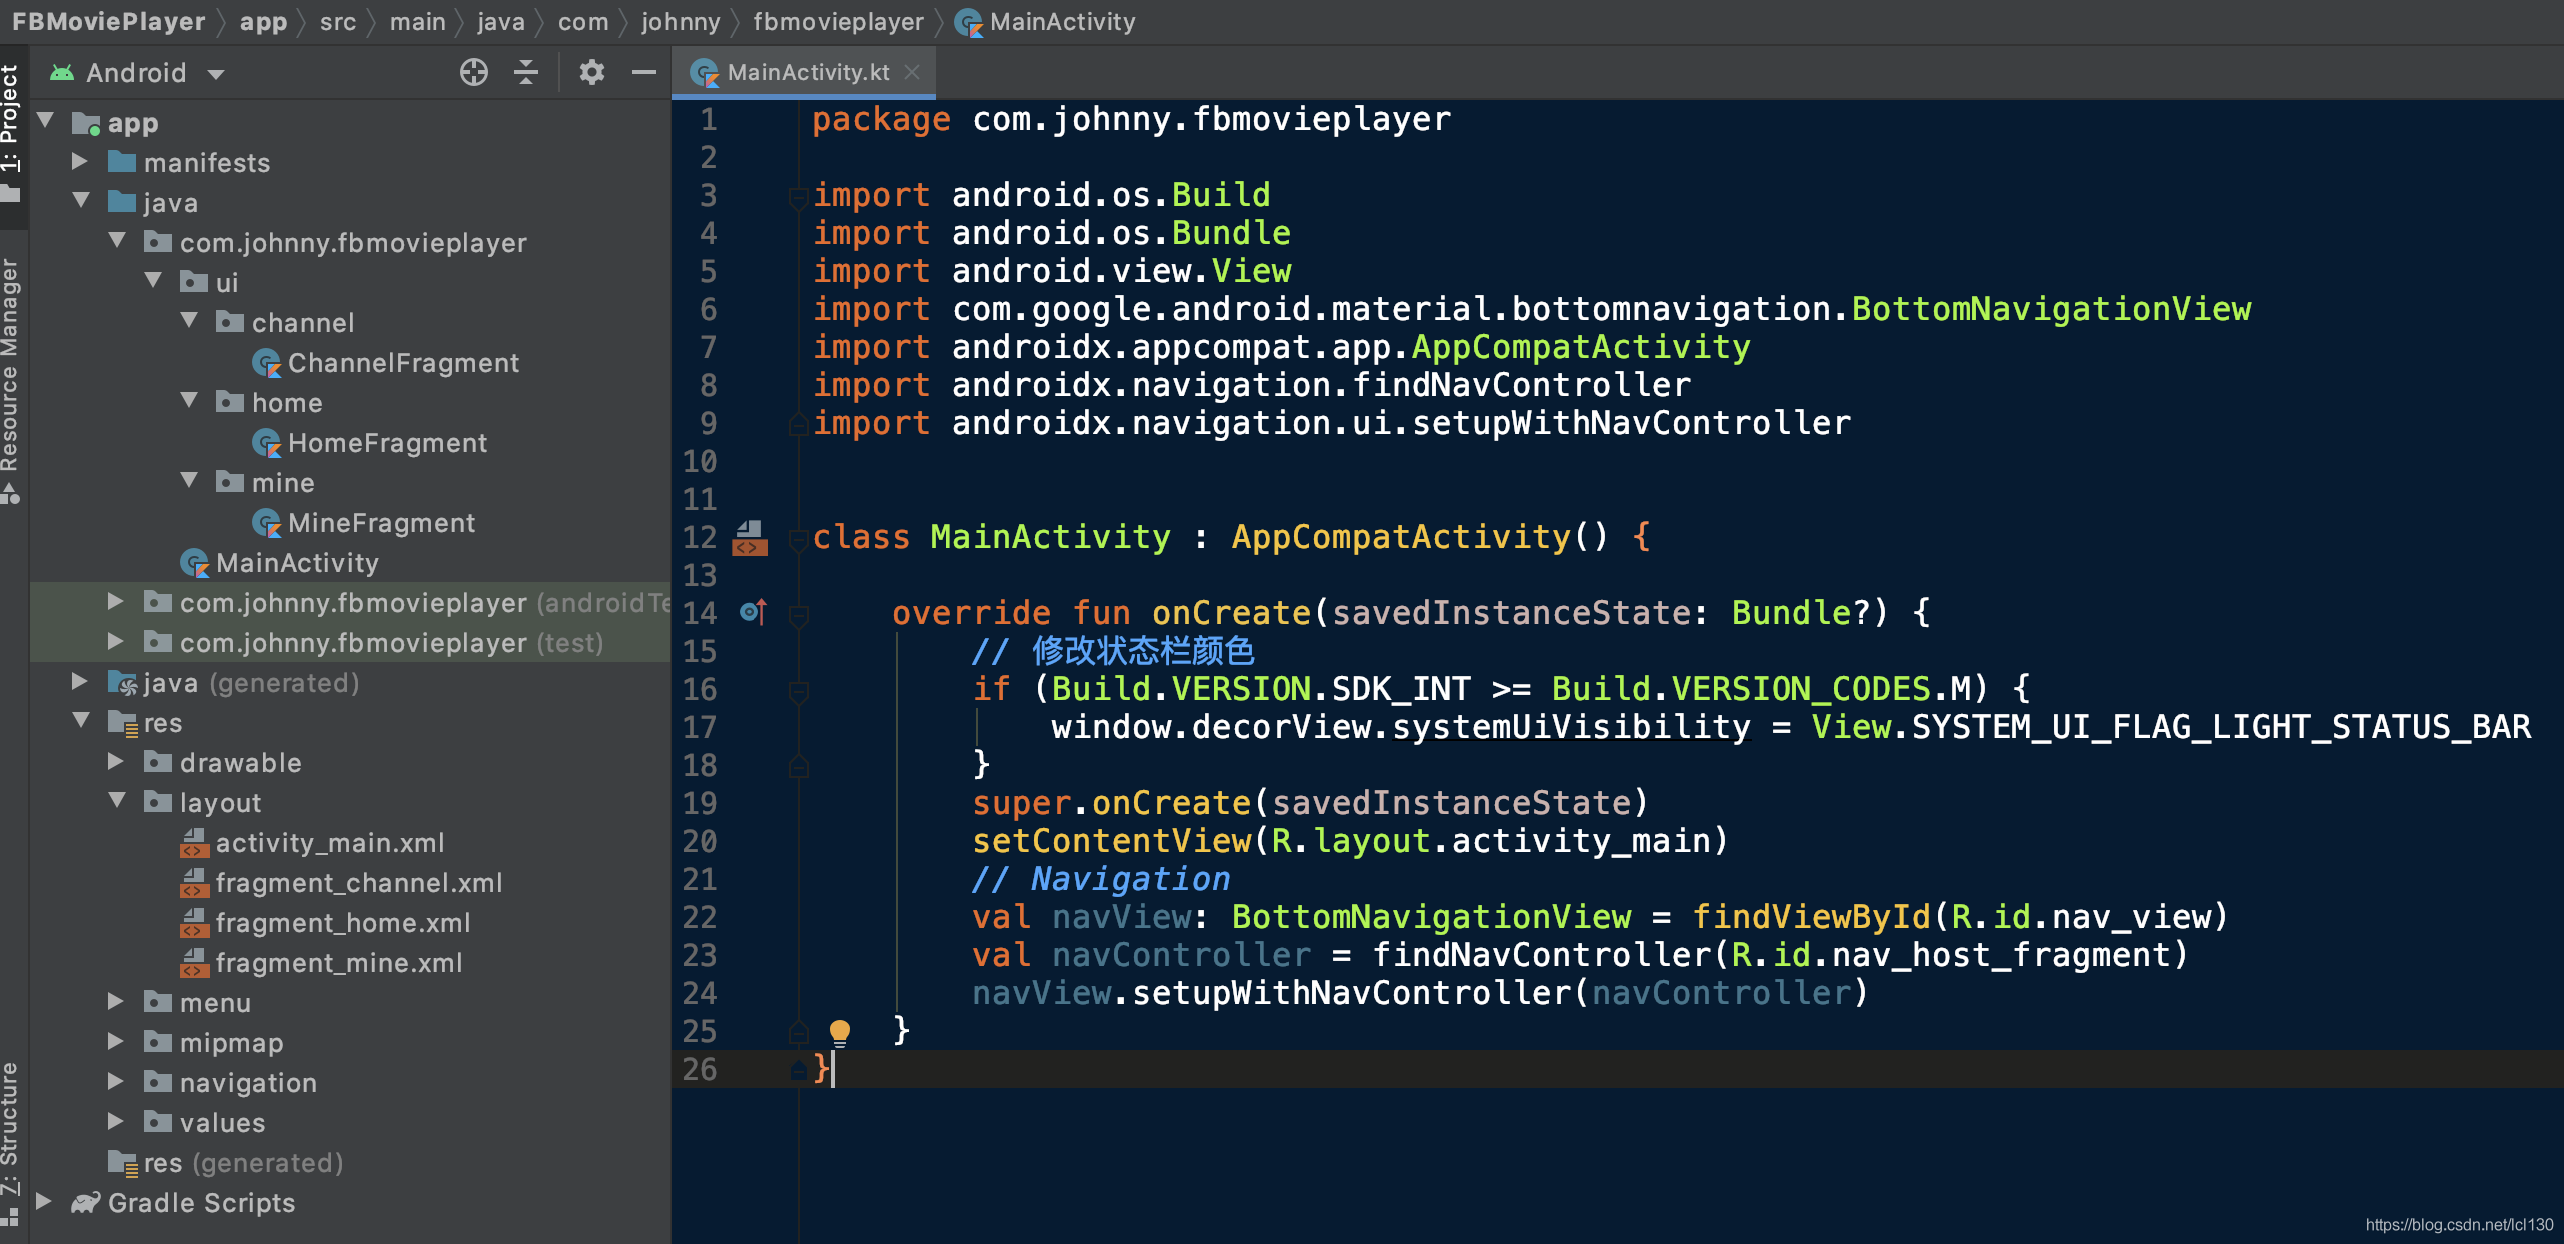2564x1244 pixels.
Task: Hide the Project panel with minus icon
Action: point(644,72)
